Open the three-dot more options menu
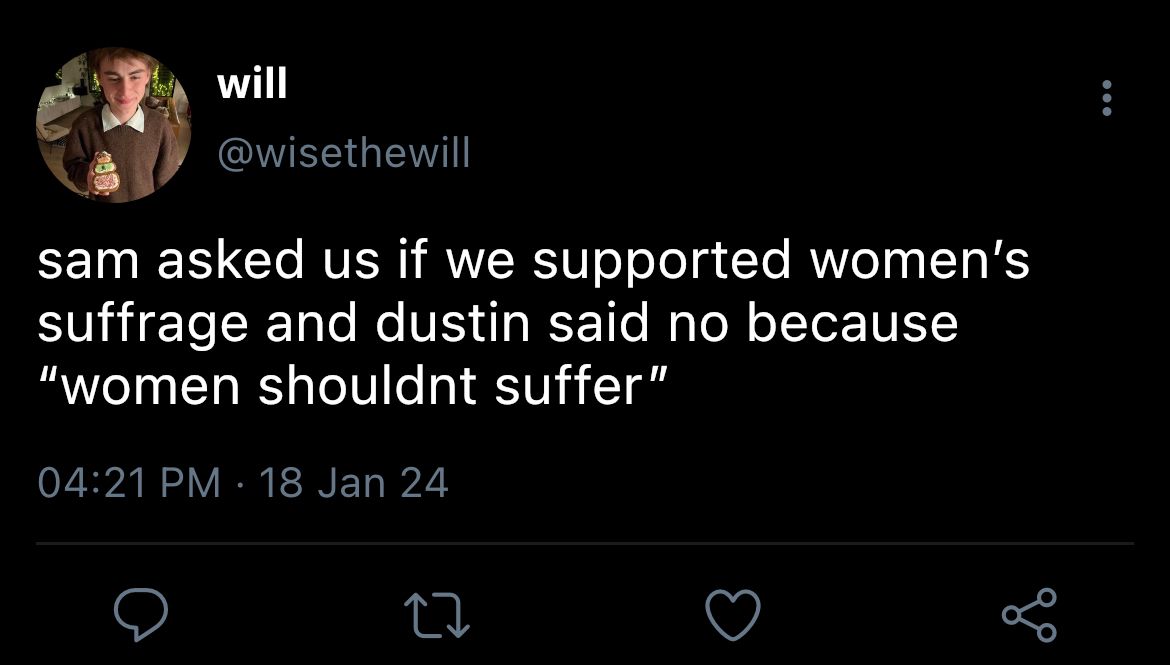The height and width of the screenshot is (665, 1170). pyautogui.click(x=1107, y=98)
